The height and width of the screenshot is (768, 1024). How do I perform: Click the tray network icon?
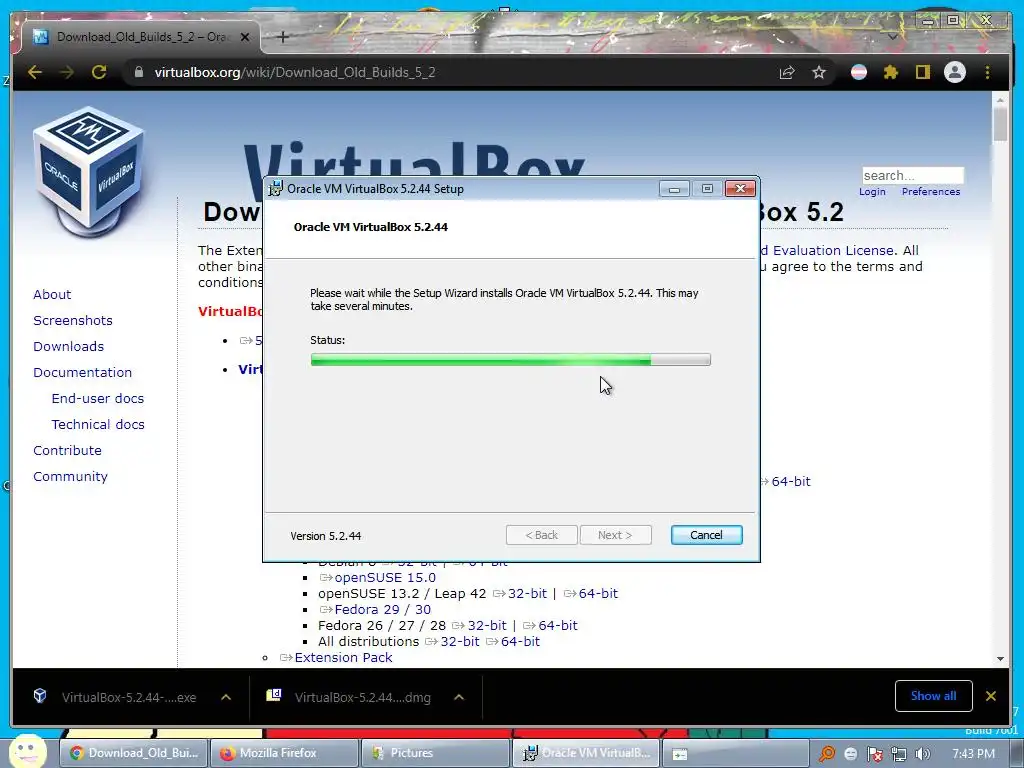point(899,754)
